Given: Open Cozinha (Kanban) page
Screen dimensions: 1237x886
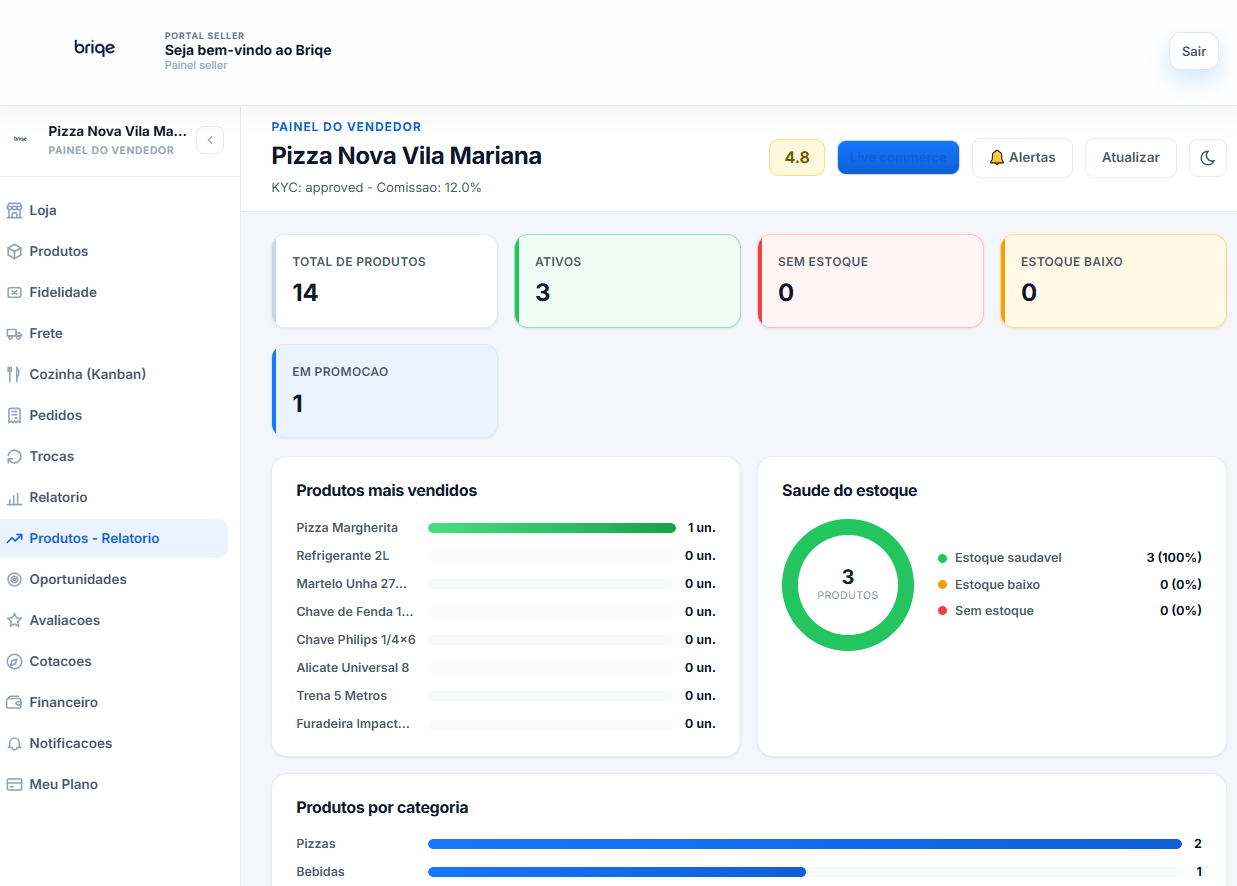Looking at the screenshot, I should pos(114,374).
